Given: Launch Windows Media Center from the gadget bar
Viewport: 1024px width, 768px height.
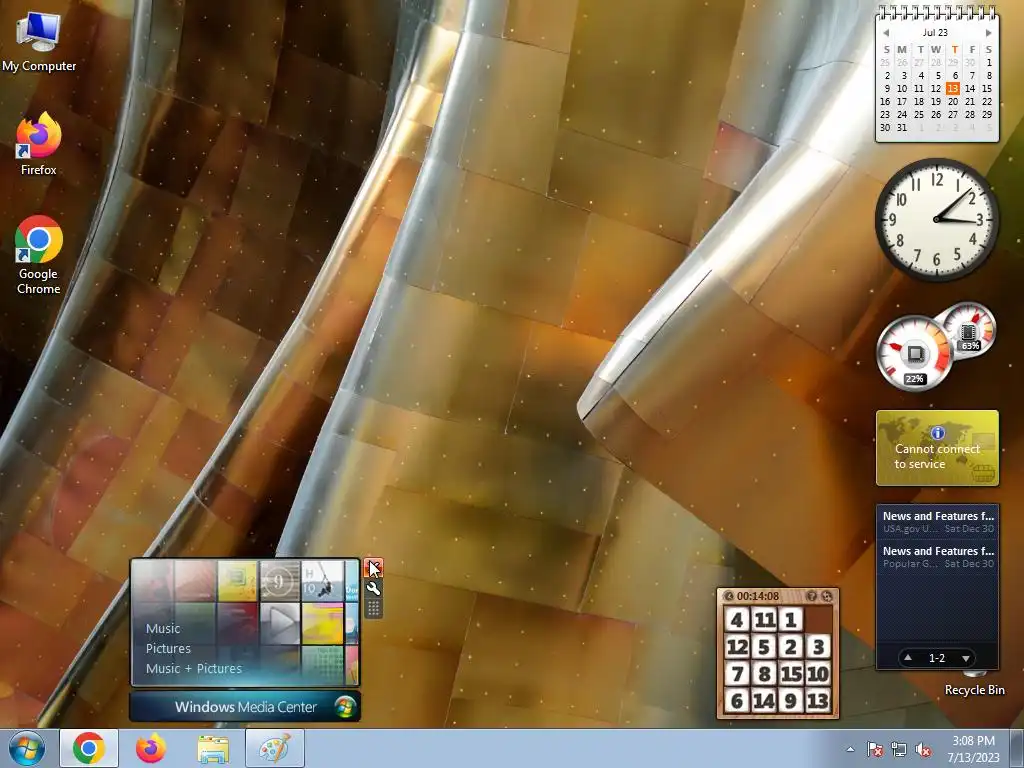Looking at the screenshot, I should pyautogui.click(x=245, y=707).
